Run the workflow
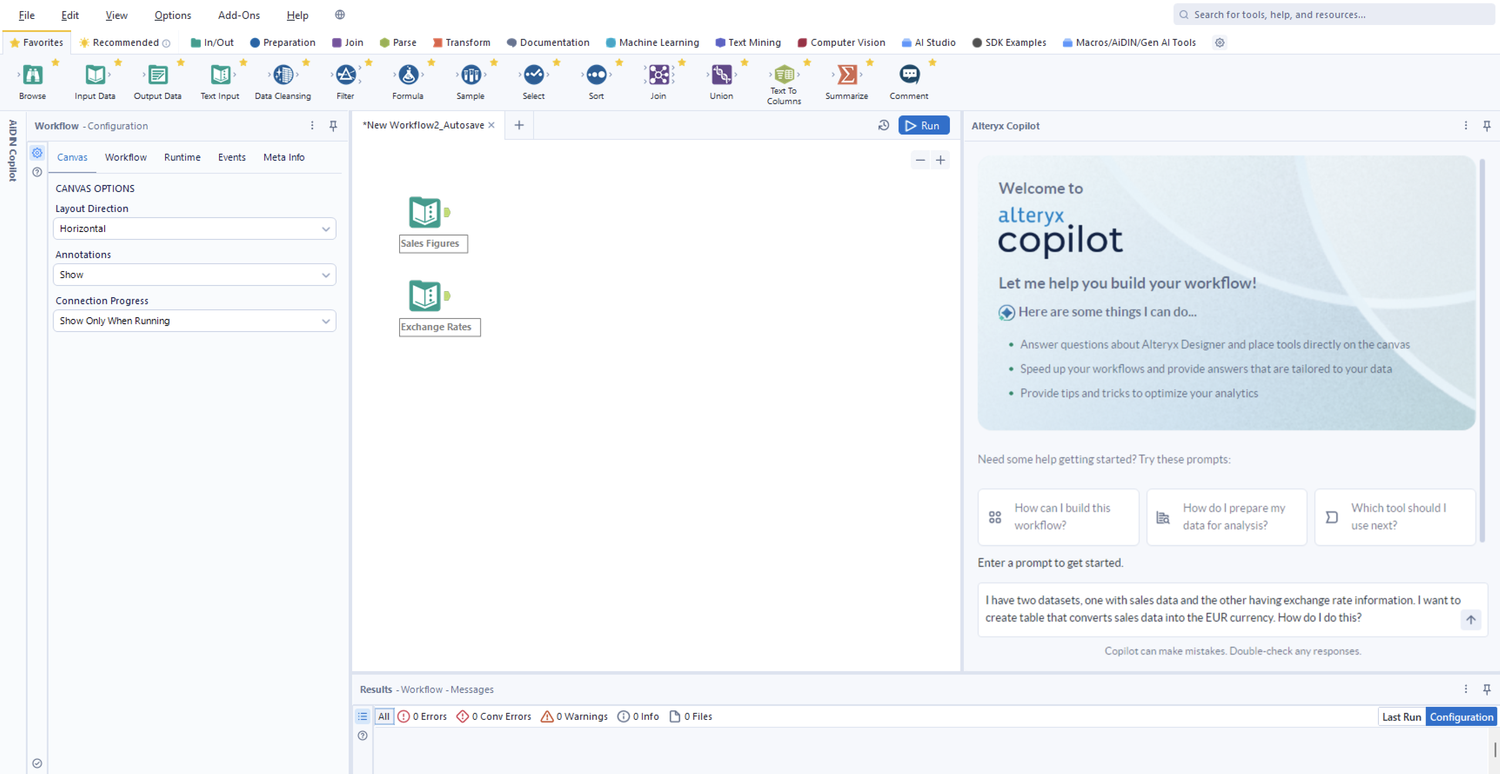The height and width of the screenshot is (774, 1500). (x=923, y=125)
